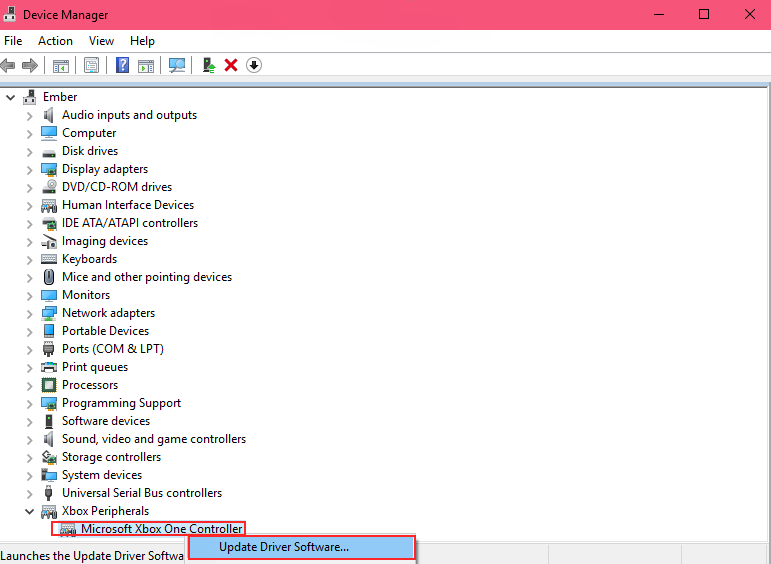Click the blue Help question mark icon
771x564 pixels.
pos(122,65)
